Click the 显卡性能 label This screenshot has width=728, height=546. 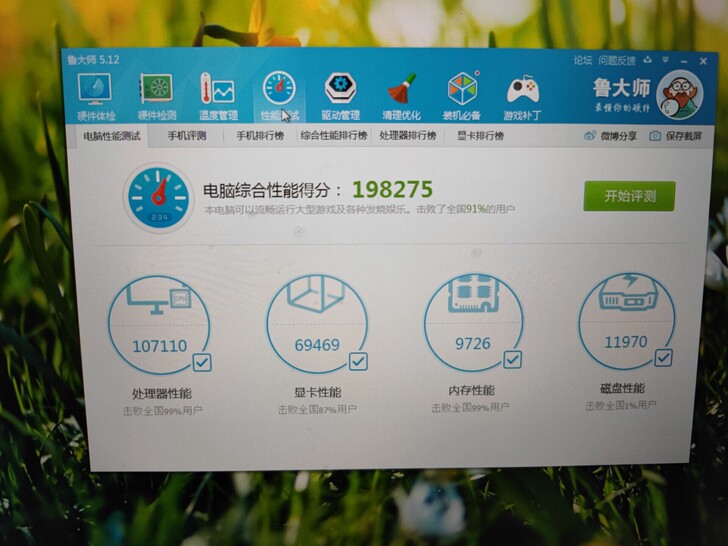(318, 392)
